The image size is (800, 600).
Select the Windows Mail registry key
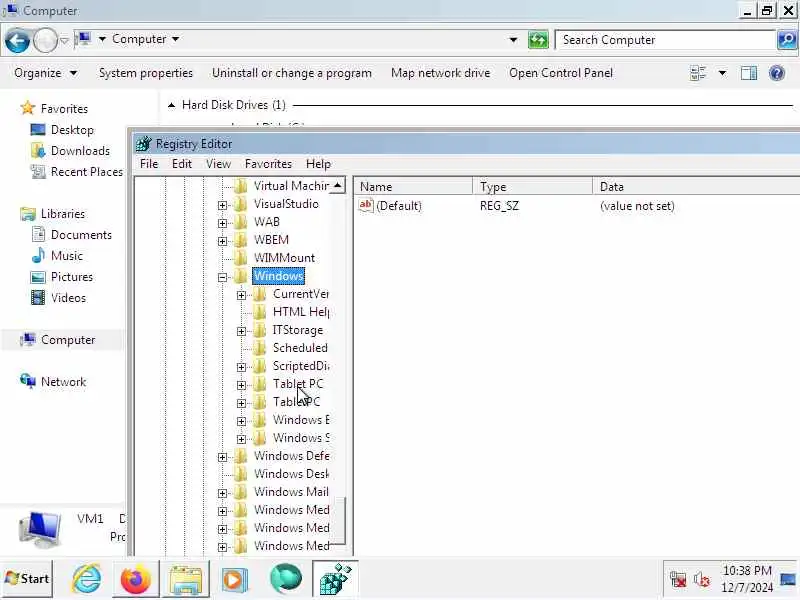click(291, 492)
